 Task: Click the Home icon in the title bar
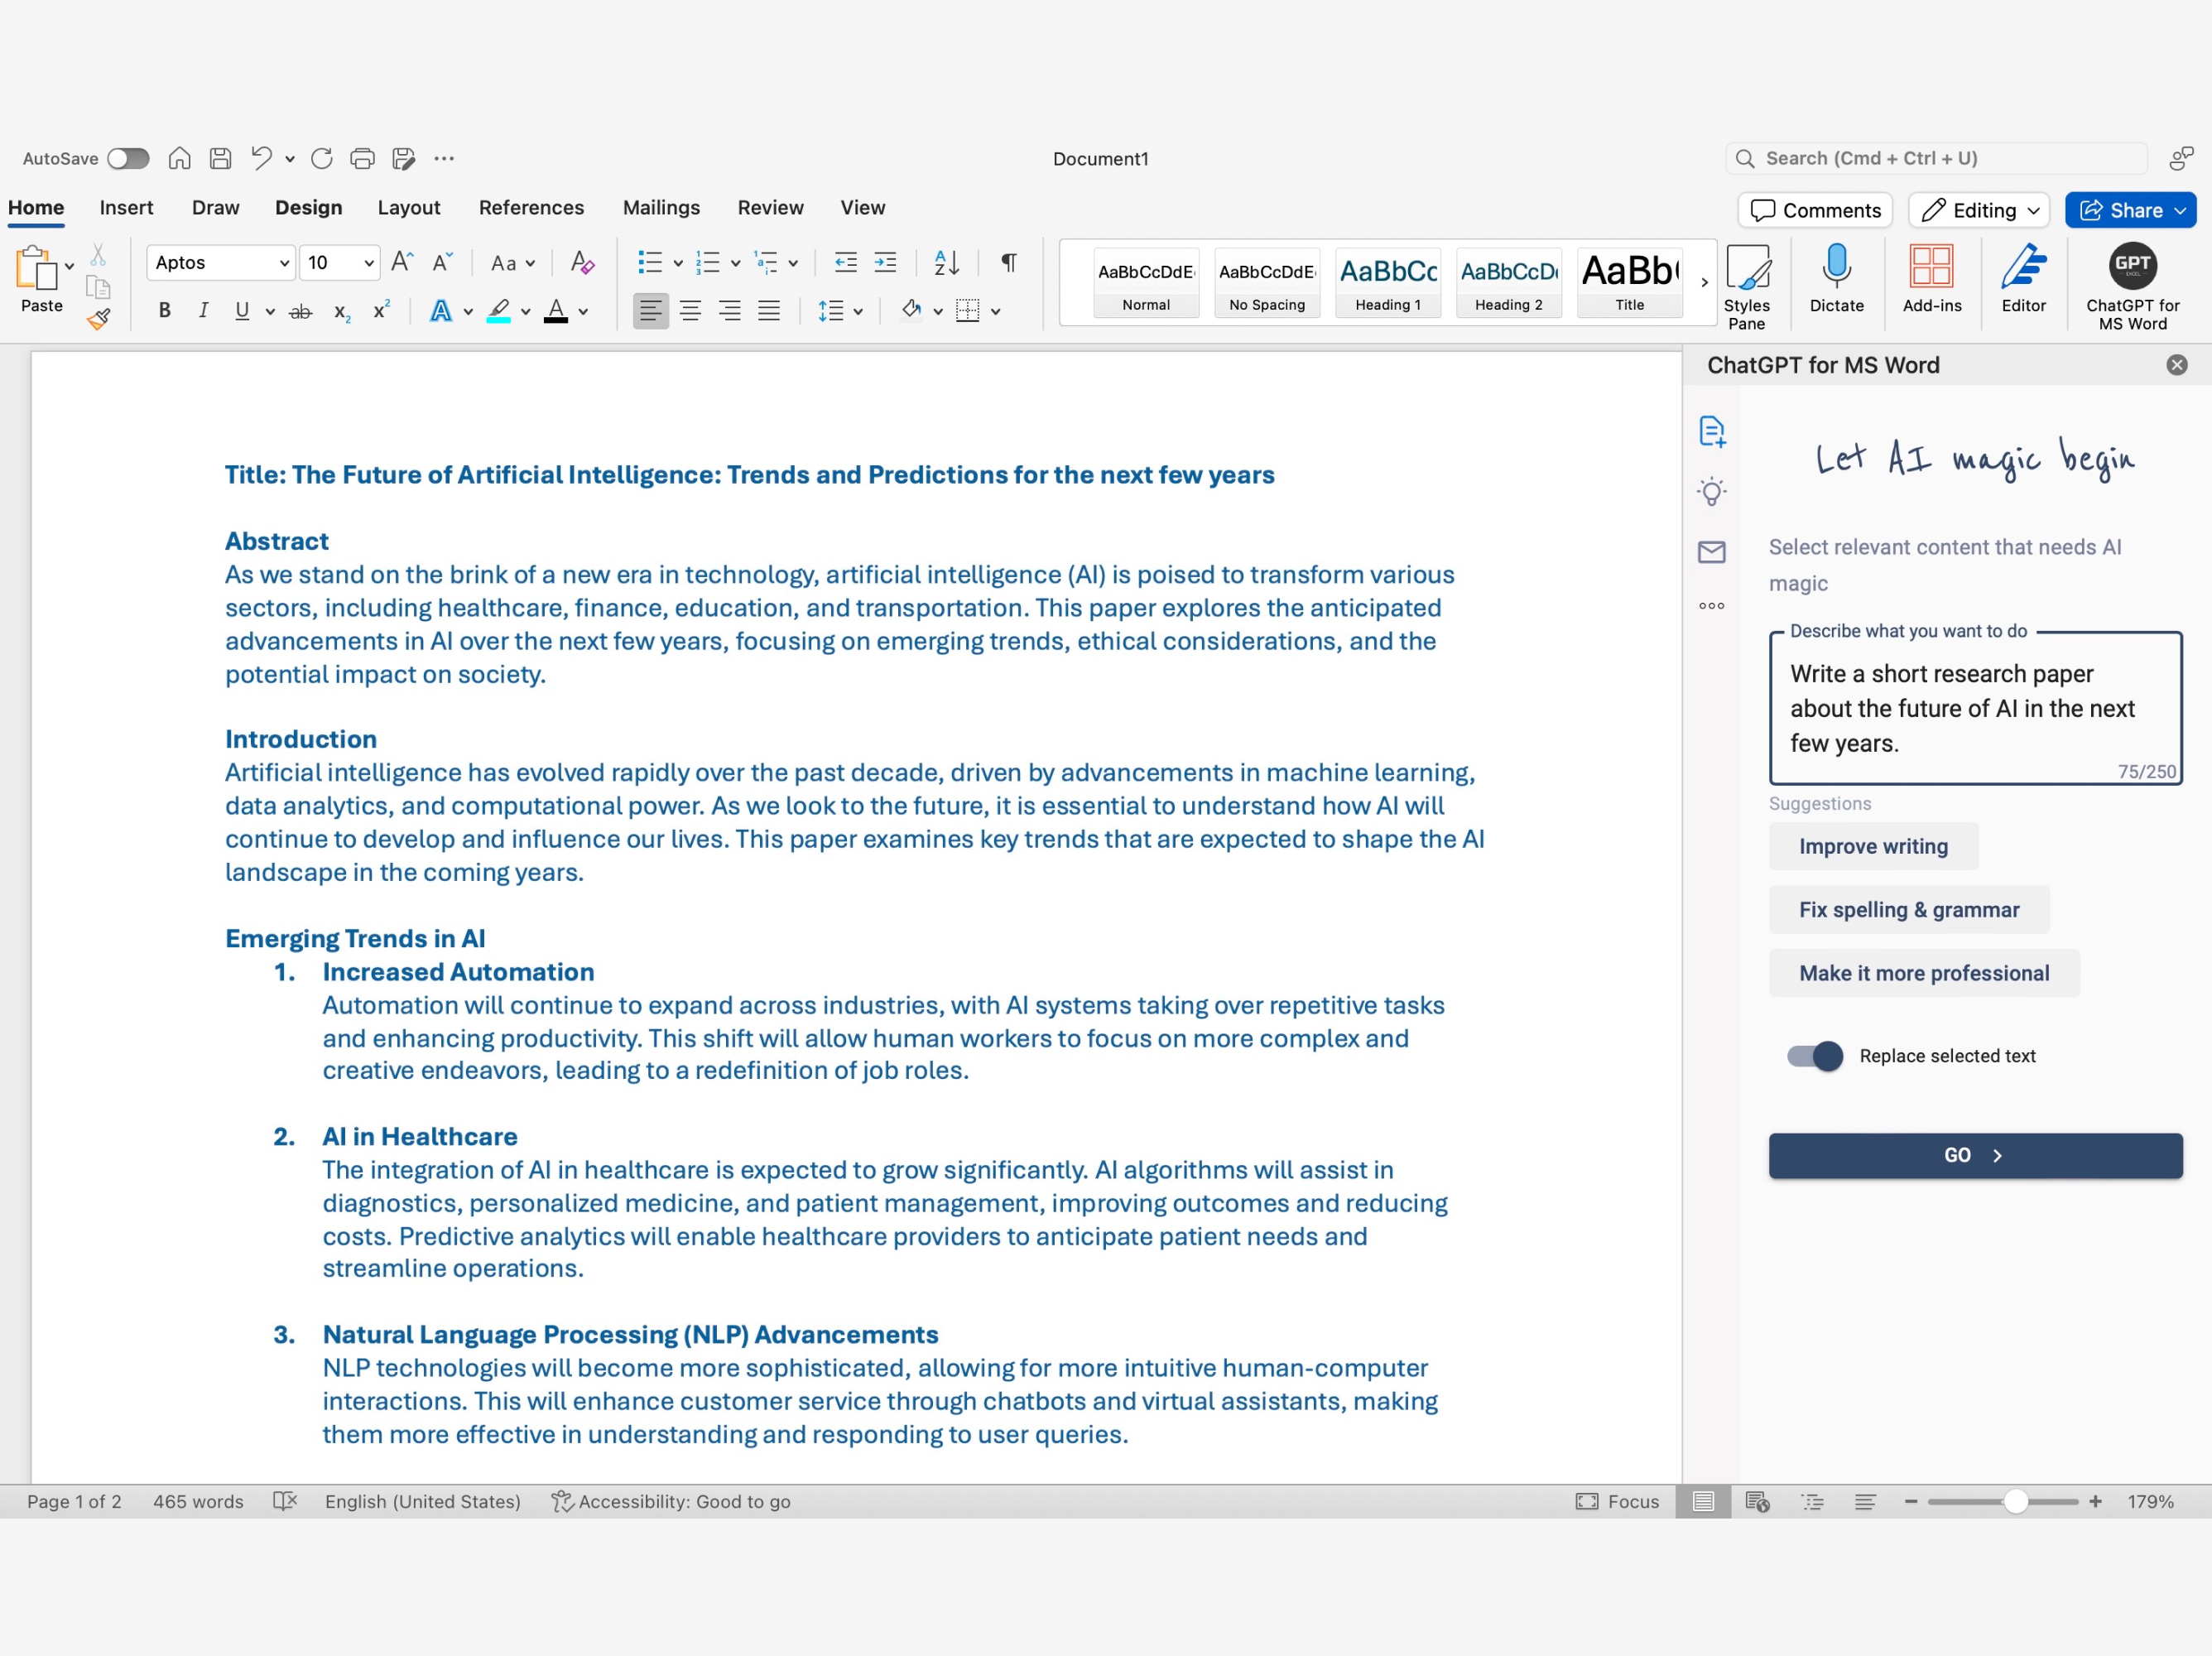180,158
